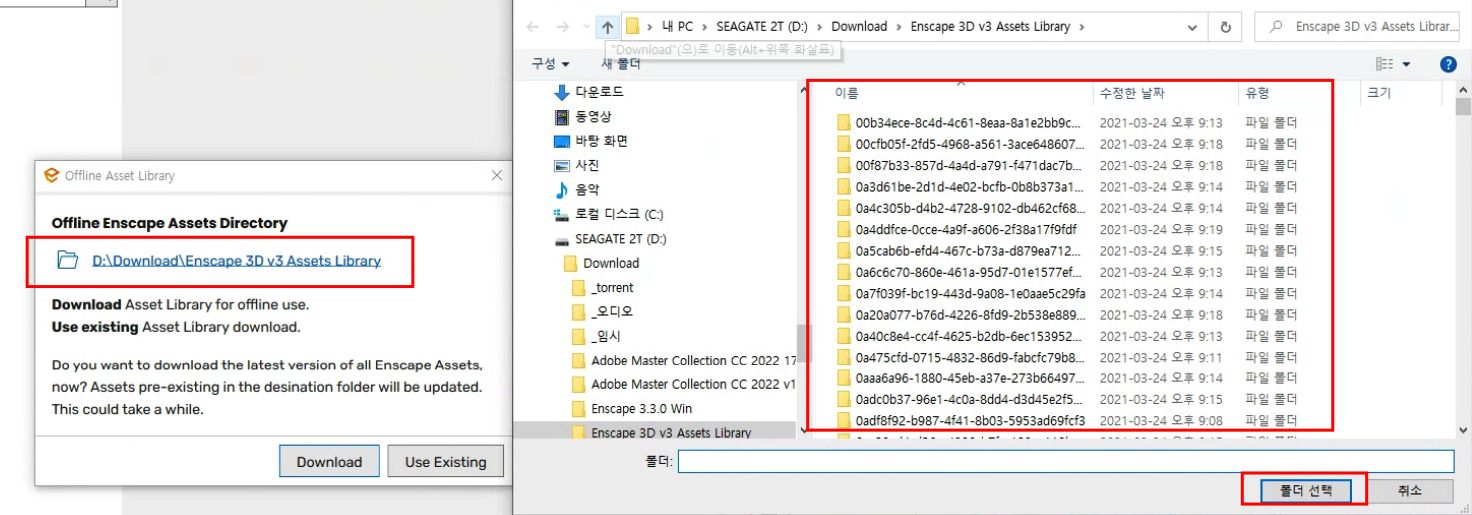The image size is (1472, 515).
Task: Click the blue help question mark icon
Action: (x=1448, y=64)
